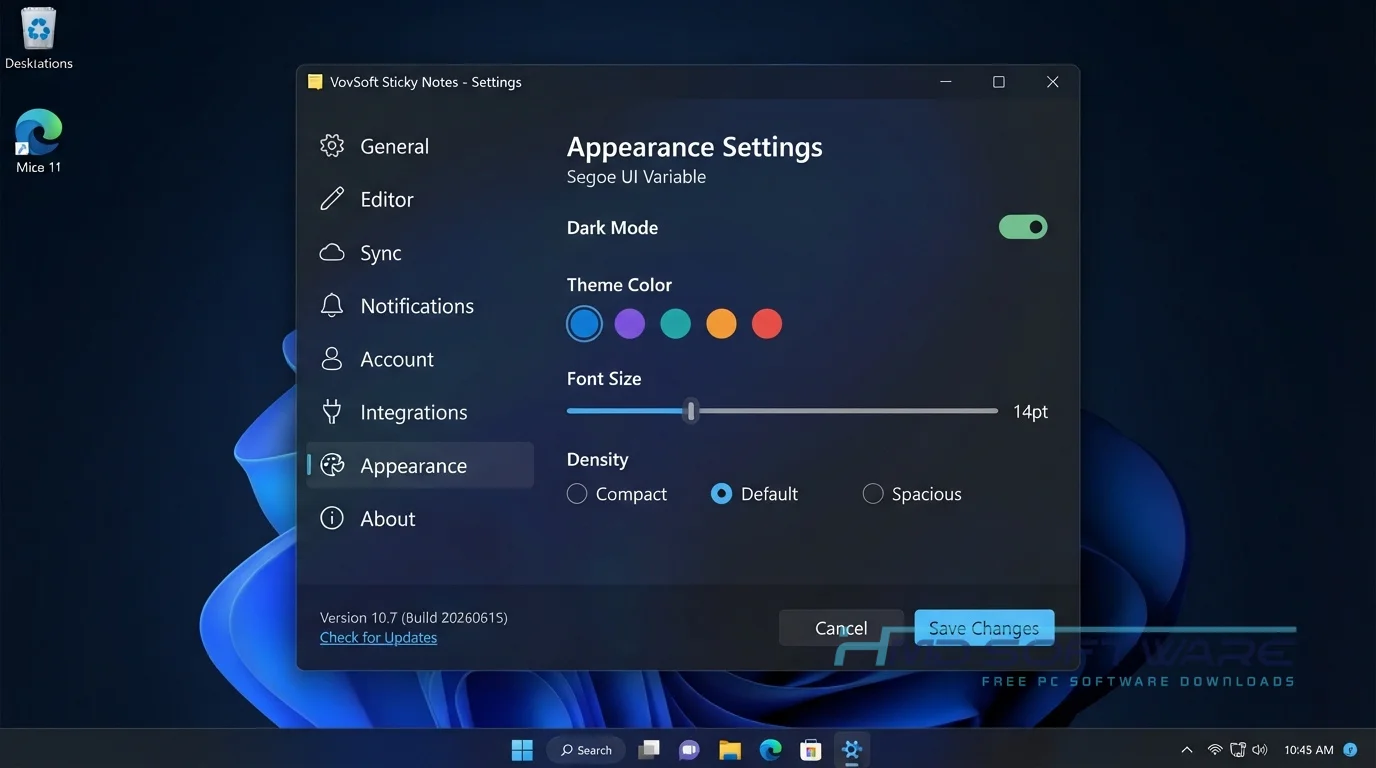Click the 10:45 AM taskbar clock
1376x768 pixels.
(1309, 750)
